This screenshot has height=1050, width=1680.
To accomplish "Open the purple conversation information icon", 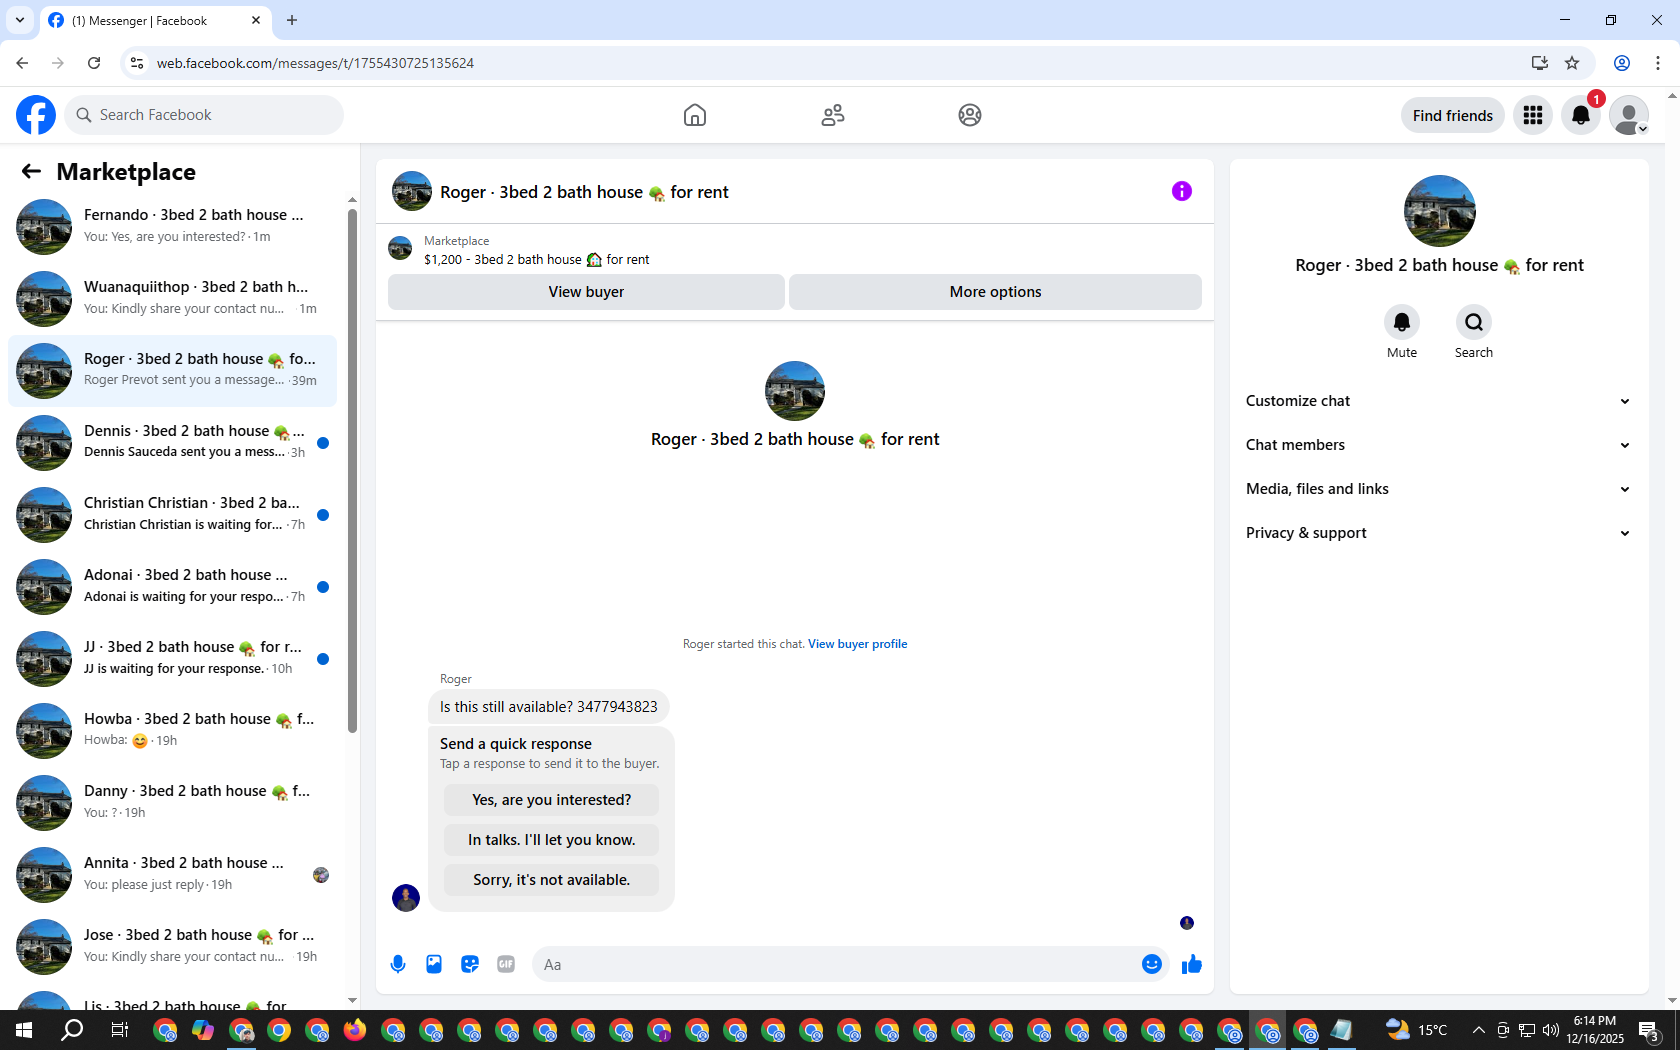I will point(1182,191).
